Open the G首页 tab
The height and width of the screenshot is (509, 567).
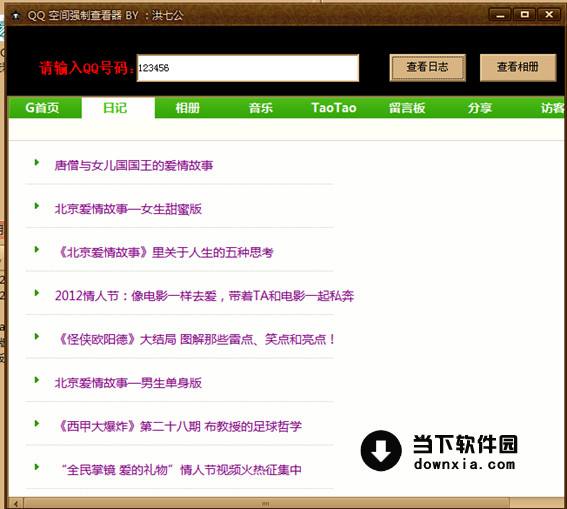44,108
